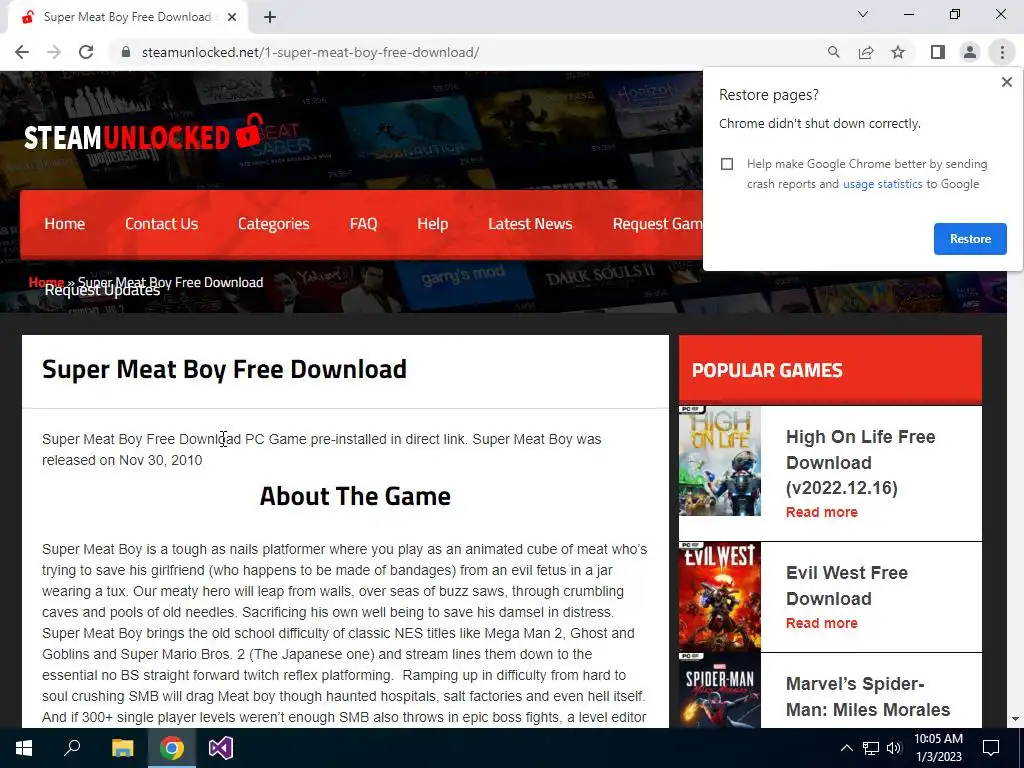The image size is (1024, 768).
Task: Open the Help menu item
Action: pyautogui.click(x=432, y=224)
